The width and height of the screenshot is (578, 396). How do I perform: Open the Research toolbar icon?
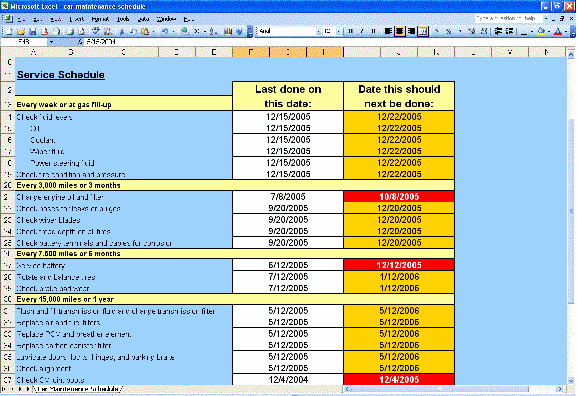[x=108, y=31]
